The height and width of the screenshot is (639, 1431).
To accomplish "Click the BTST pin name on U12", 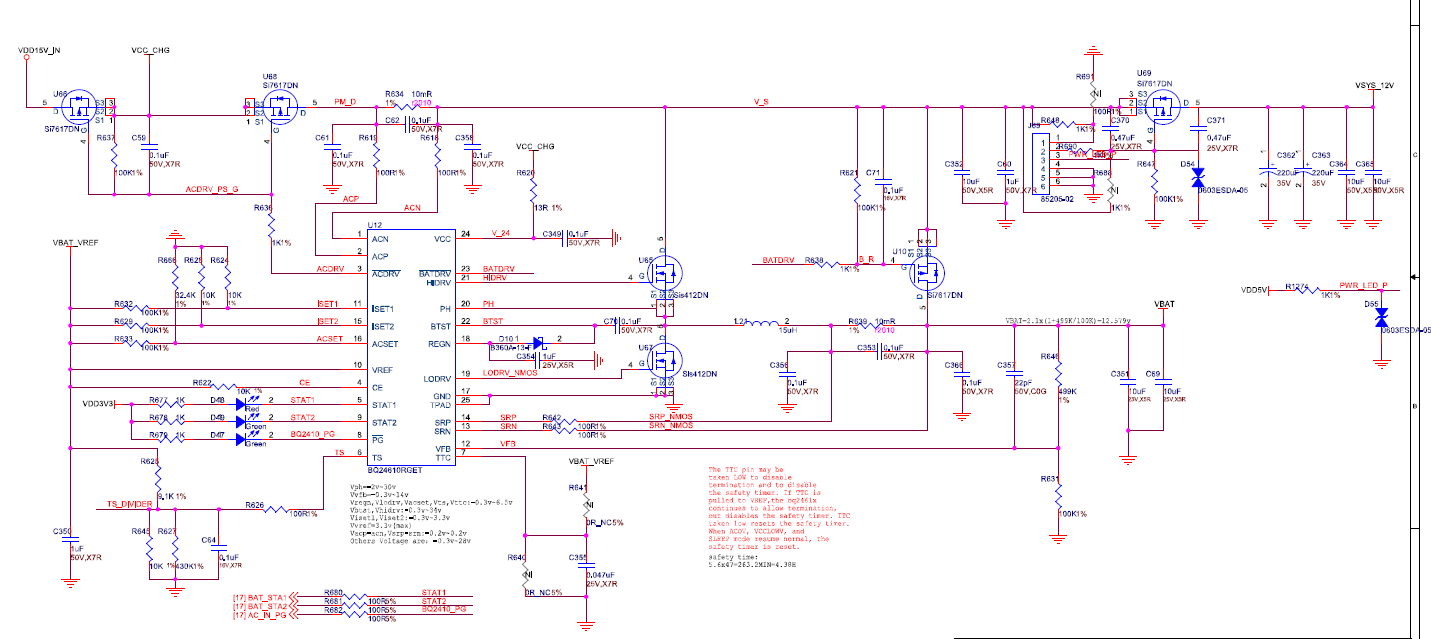I will point(441,327).
